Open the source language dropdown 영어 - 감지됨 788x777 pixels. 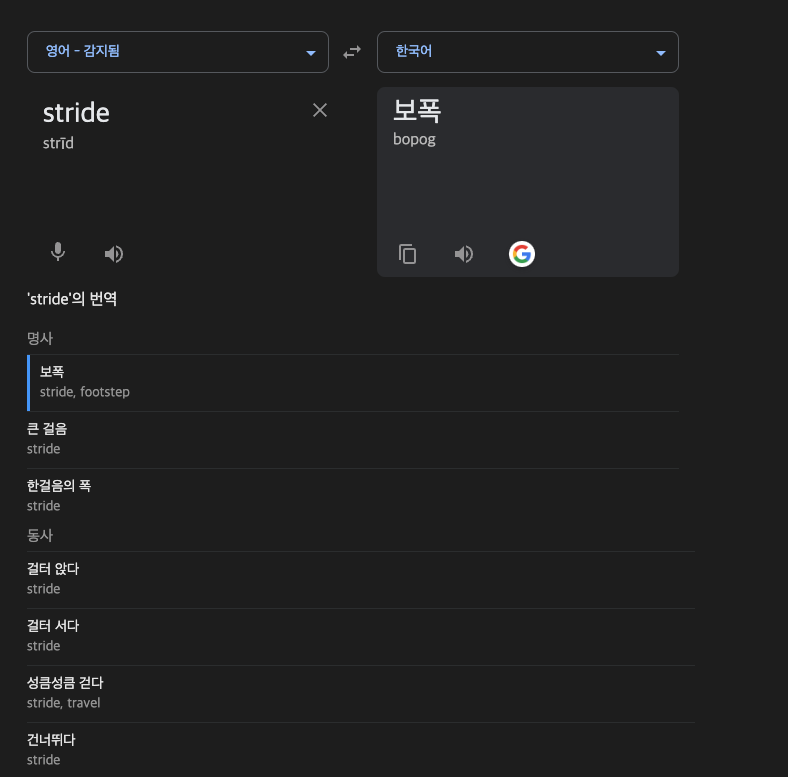coord(178,52)
